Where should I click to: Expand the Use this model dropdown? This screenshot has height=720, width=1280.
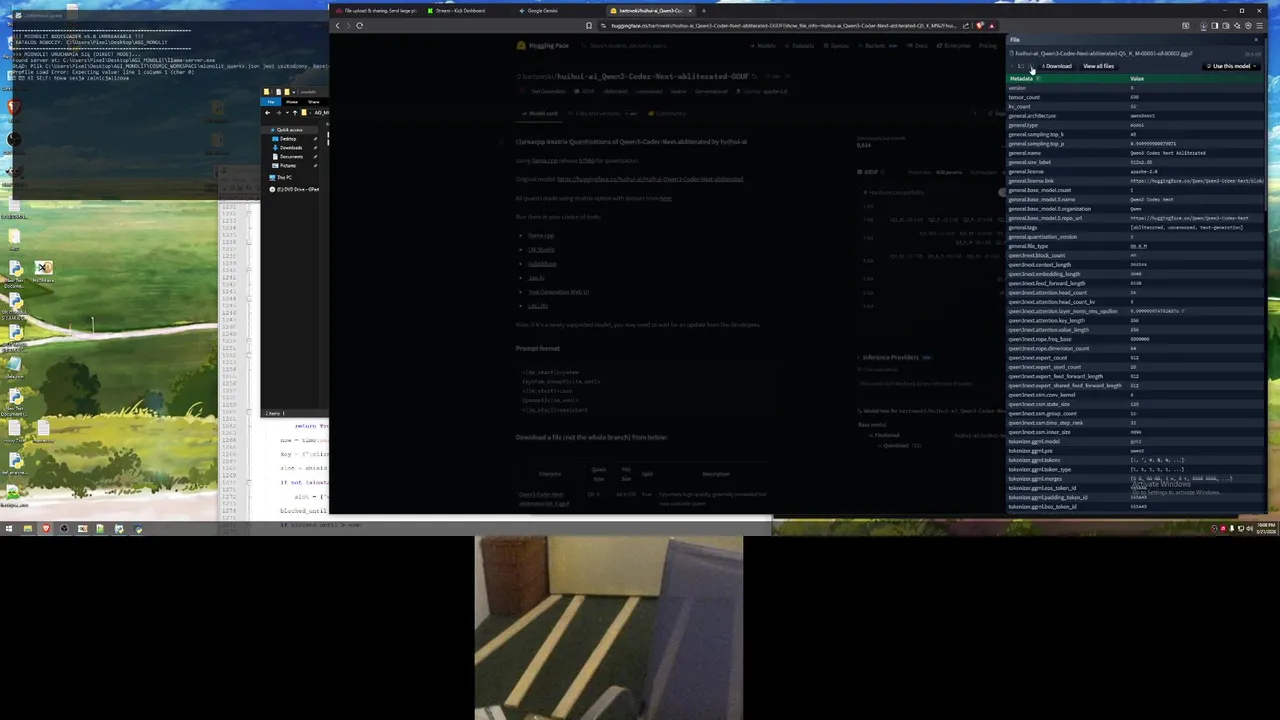click(1230, 66)
